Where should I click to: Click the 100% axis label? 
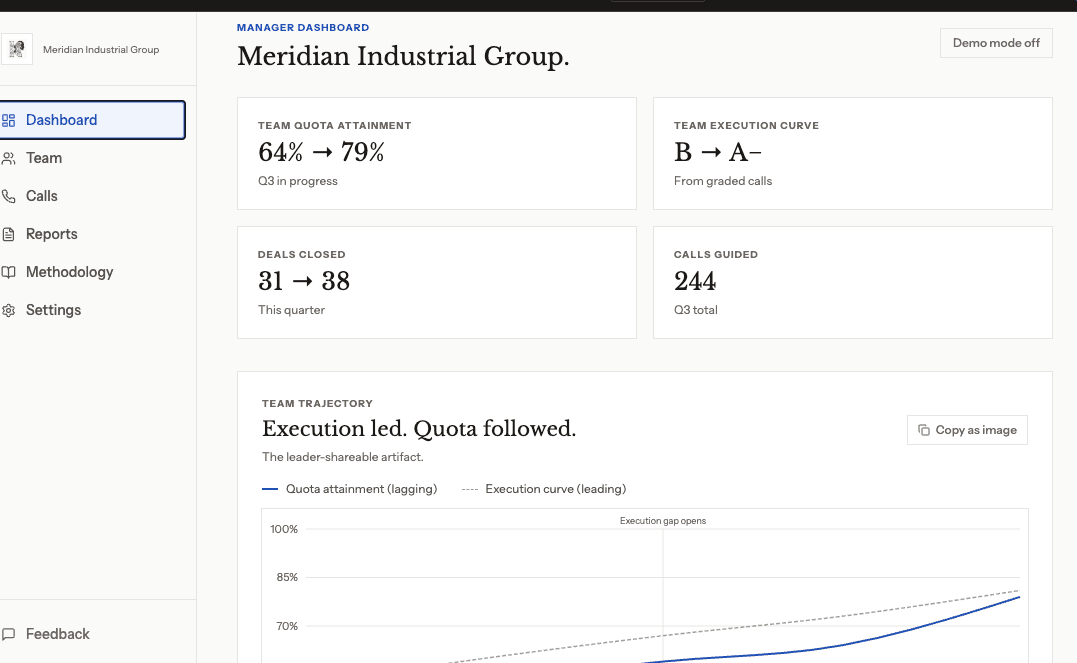[284, 529]
